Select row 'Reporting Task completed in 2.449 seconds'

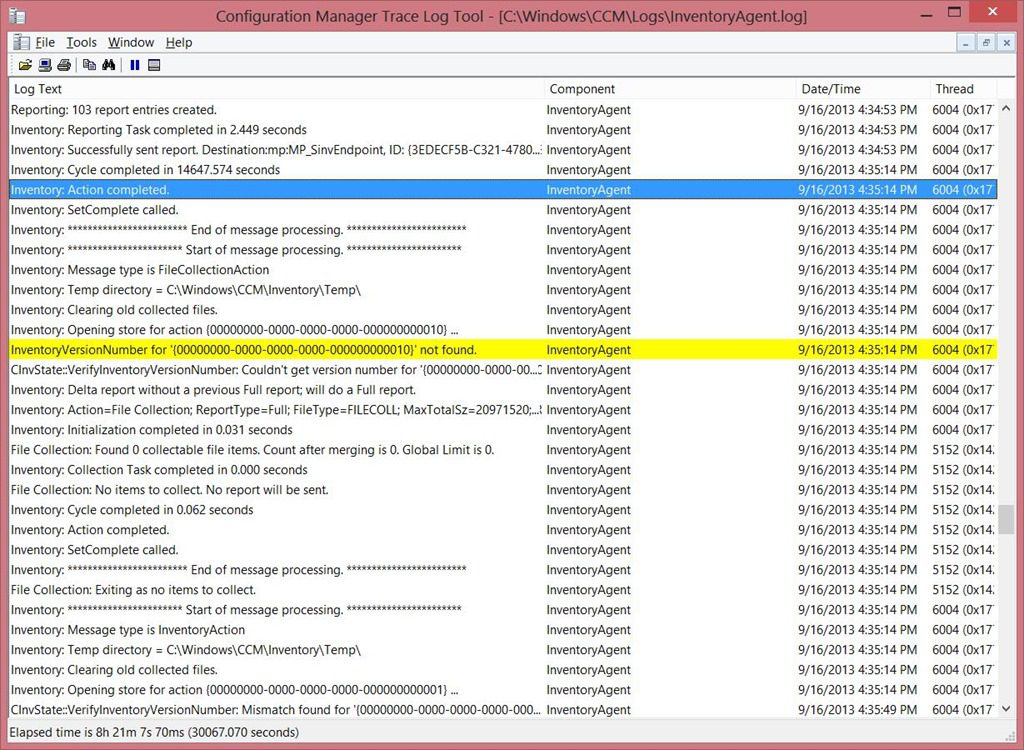(503, 130)
